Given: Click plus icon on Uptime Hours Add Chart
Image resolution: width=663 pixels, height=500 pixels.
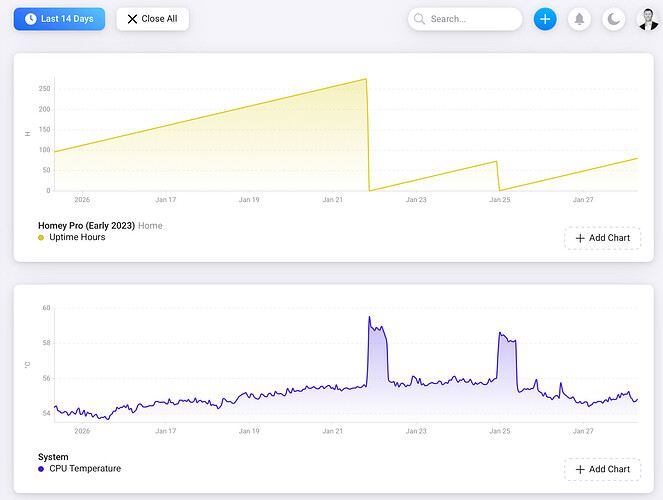Looking at the screenshot, I should coord(580,238).
